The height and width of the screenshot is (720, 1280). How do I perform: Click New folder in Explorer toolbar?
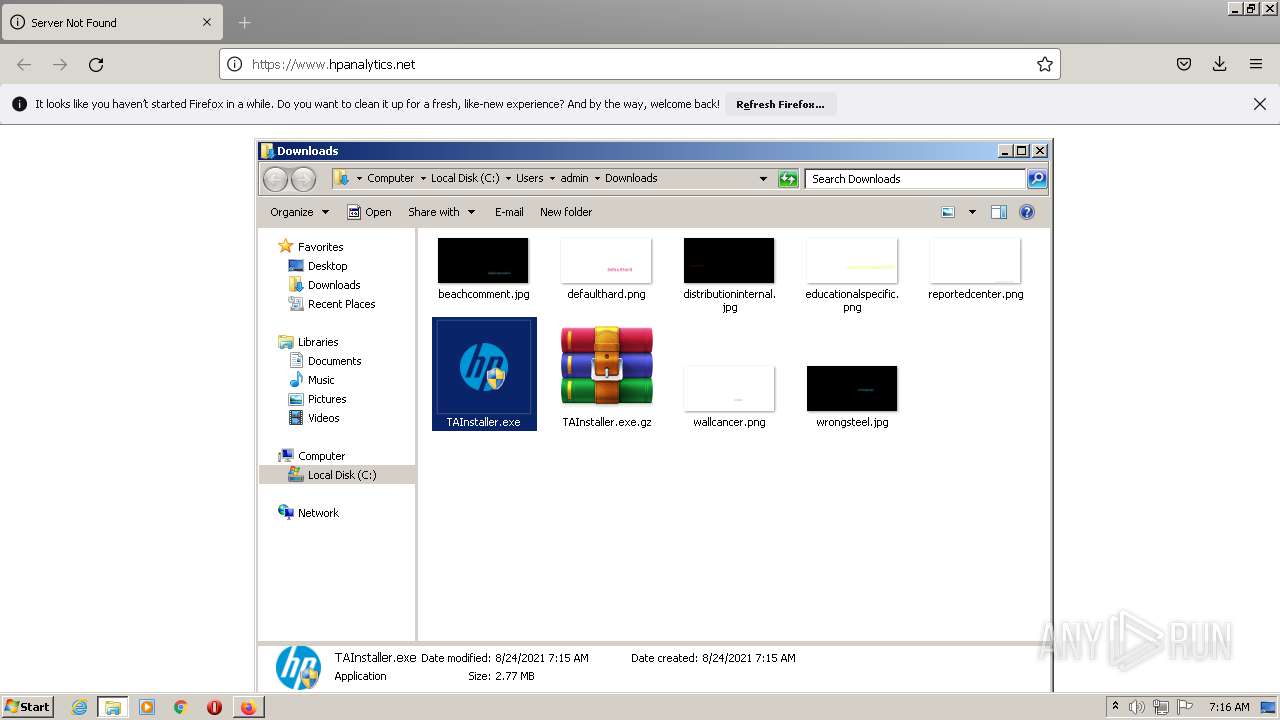click(x=566, y=212)
